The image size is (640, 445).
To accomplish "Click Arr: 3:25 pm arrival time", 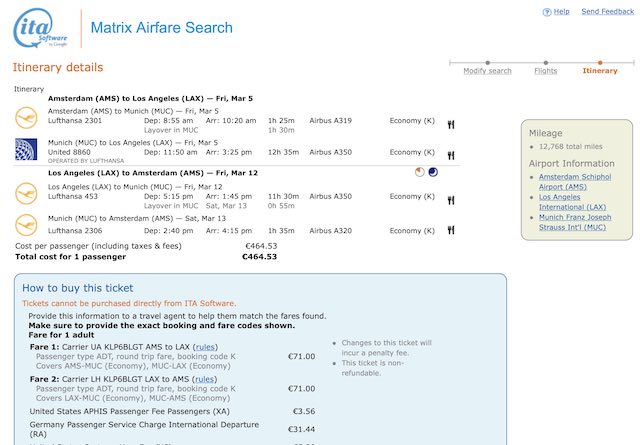I will click(x=229, y=152).
